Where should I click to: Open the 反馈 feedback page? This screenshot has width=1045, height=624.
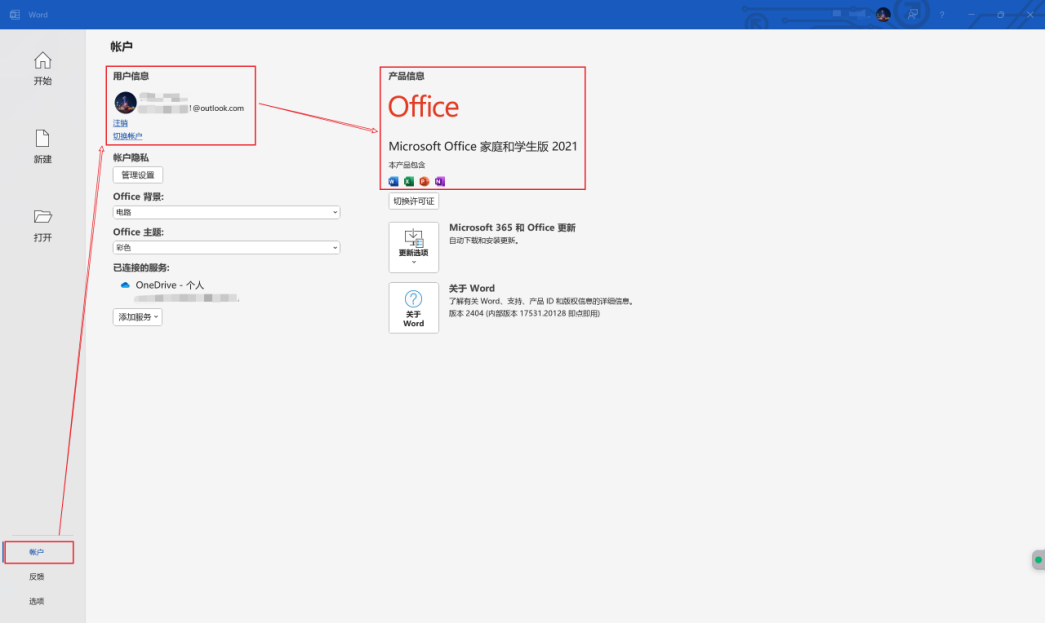(37, 577)
